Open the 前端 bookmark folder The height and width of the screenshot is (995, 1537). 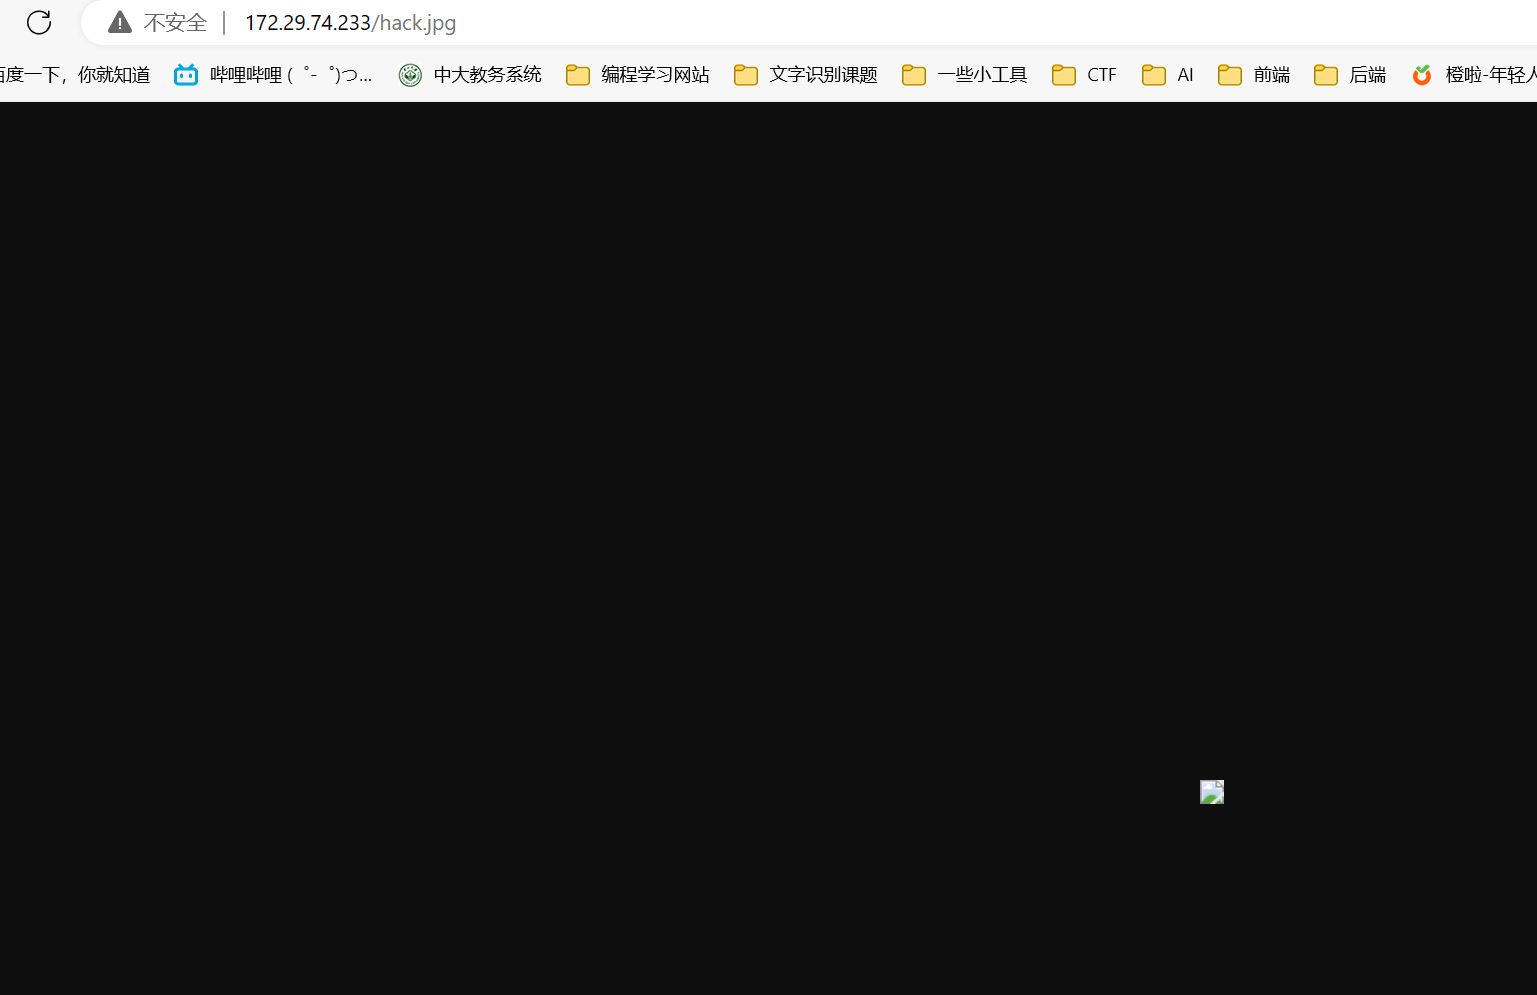(x=1271, y=75)
